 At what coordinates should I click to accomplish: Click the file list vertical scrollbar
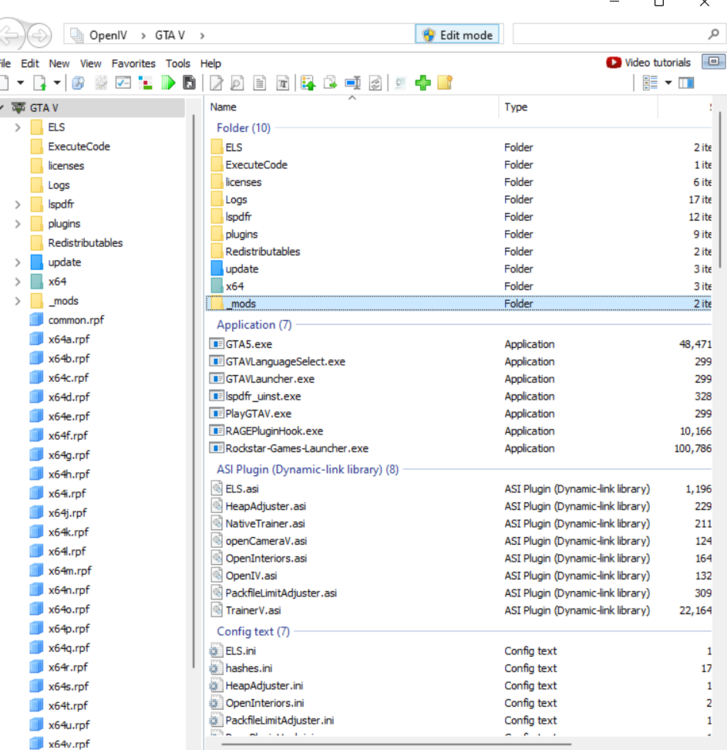719,189
